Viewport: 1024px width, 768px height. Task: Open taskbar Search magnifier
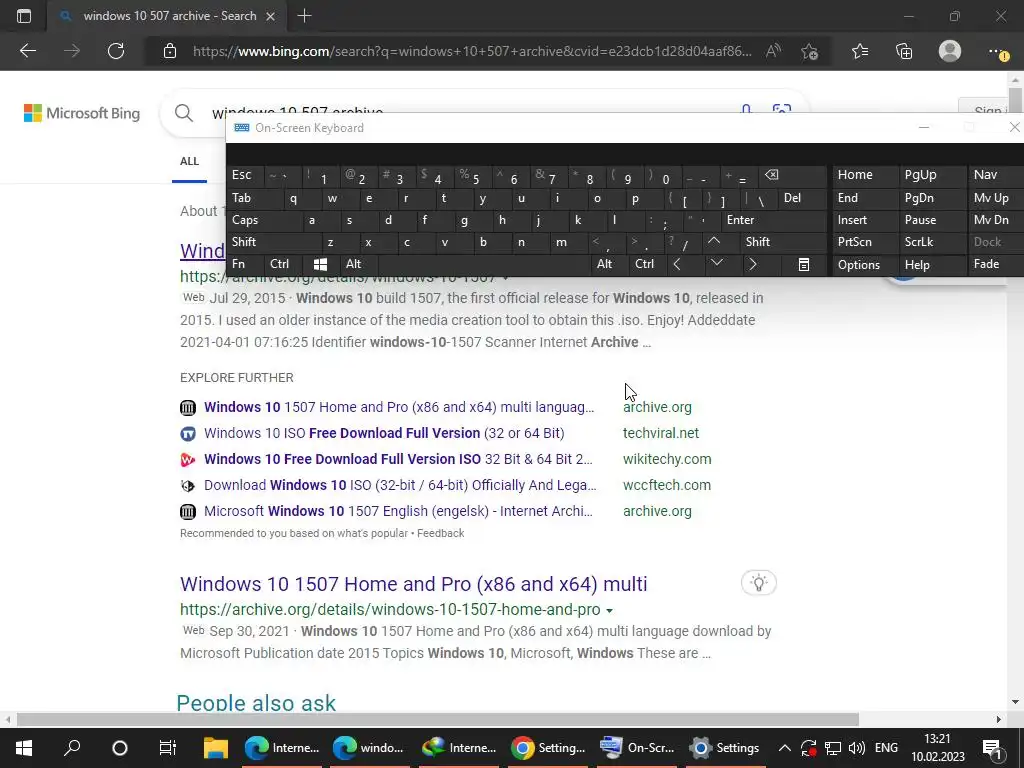point(72,748)
